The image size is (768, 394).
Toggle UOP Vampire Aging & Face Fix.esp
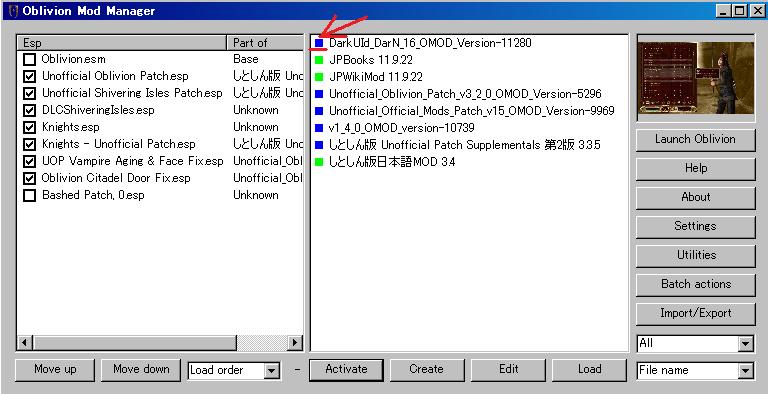tap(29, 161)
